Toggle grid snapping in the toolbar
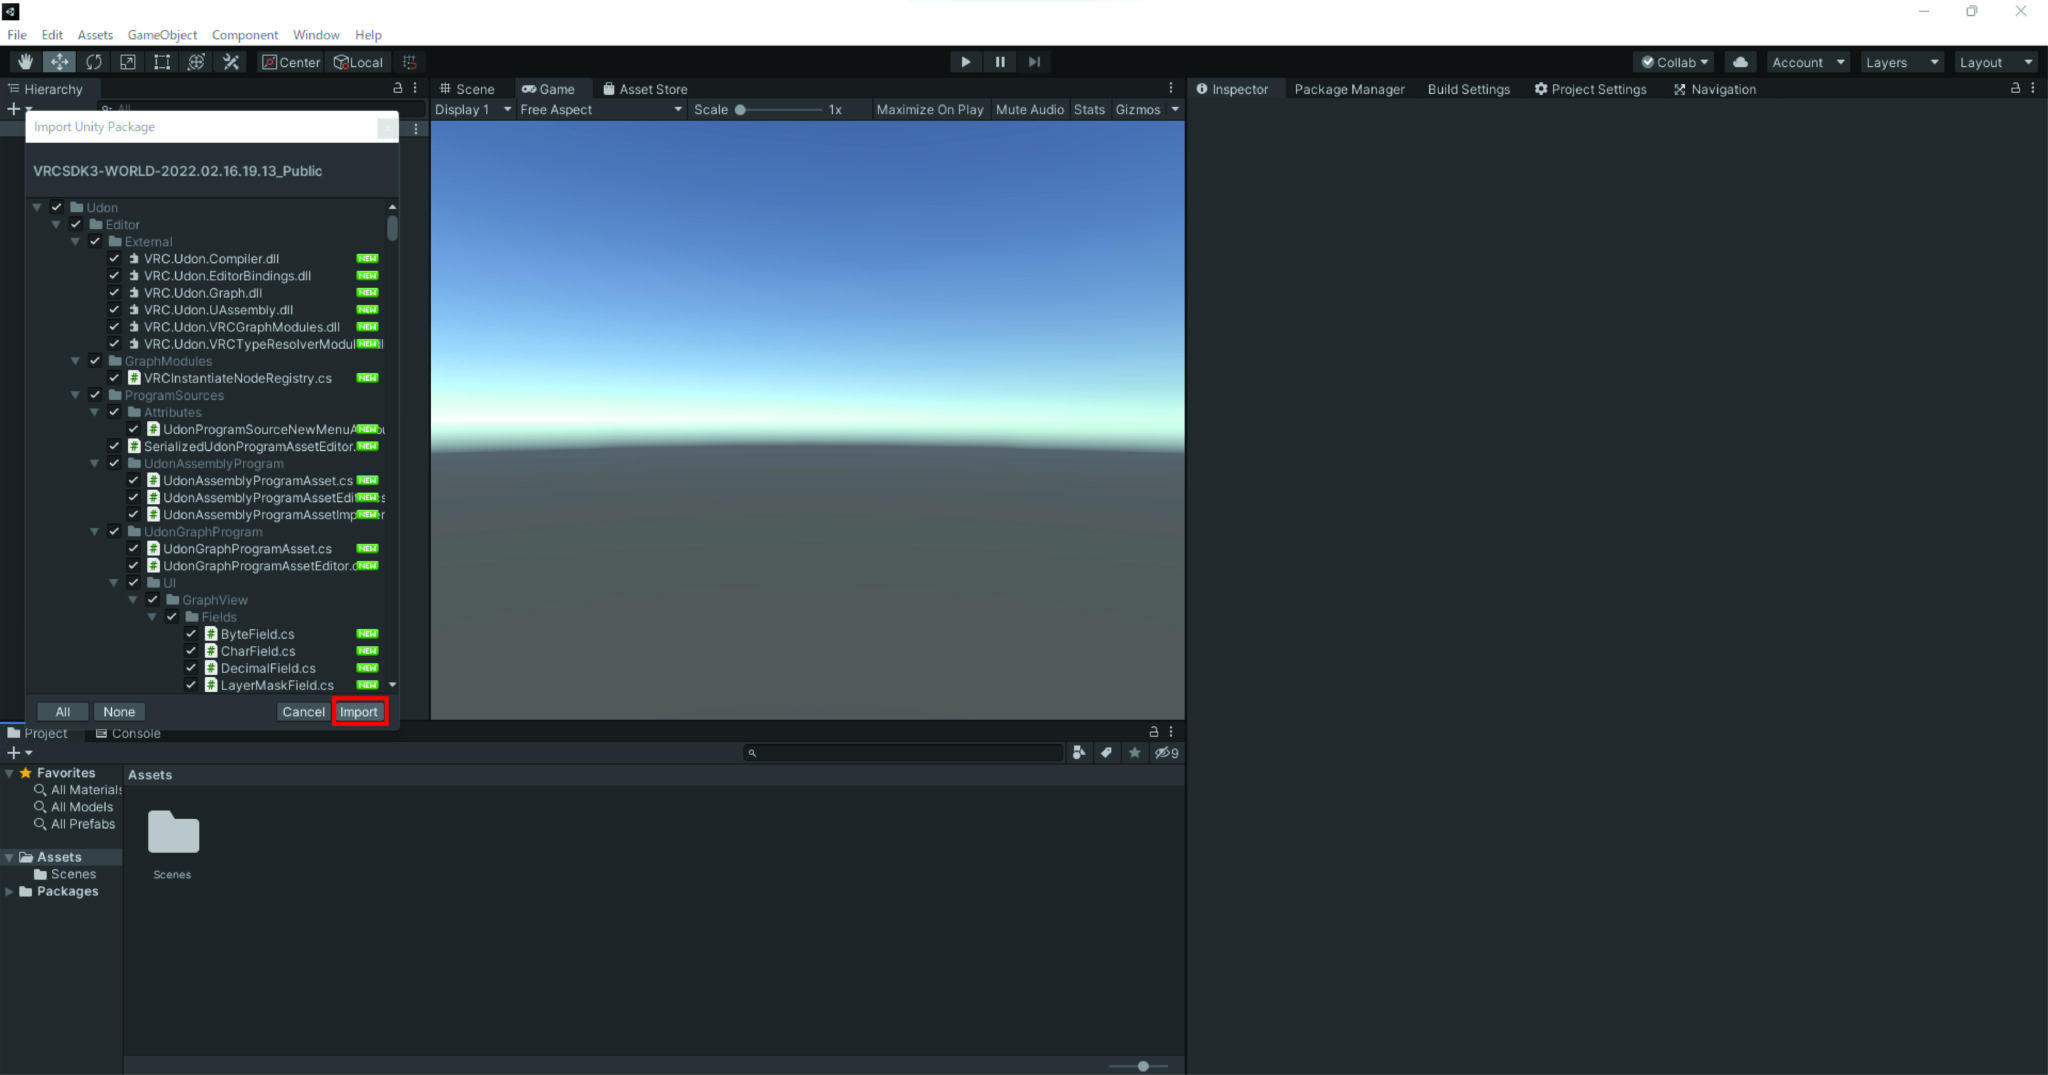The height and width of the screenshot is (1075, 2048). click(x=409, y=61)
